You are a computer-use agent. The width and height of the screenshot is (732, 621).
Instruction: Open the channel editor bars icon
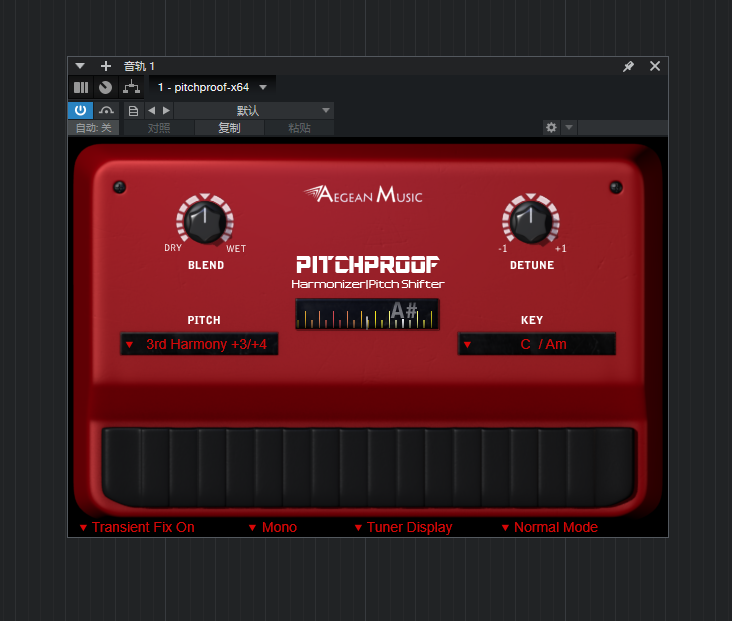[x=81, y=87]
